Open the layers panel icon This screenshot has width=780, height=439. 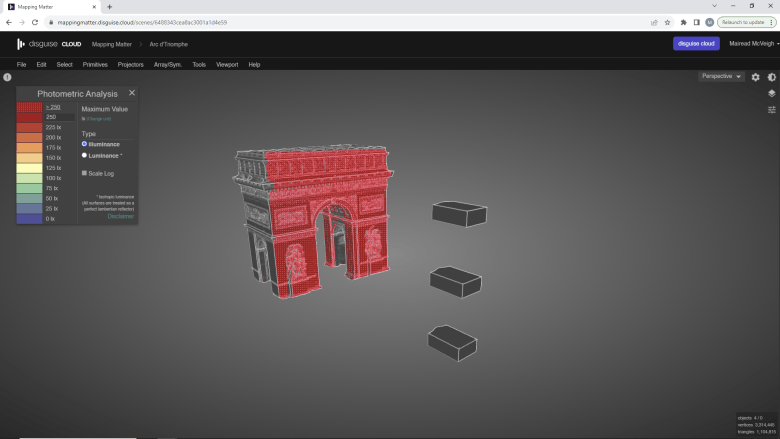[x=772, y=93]
